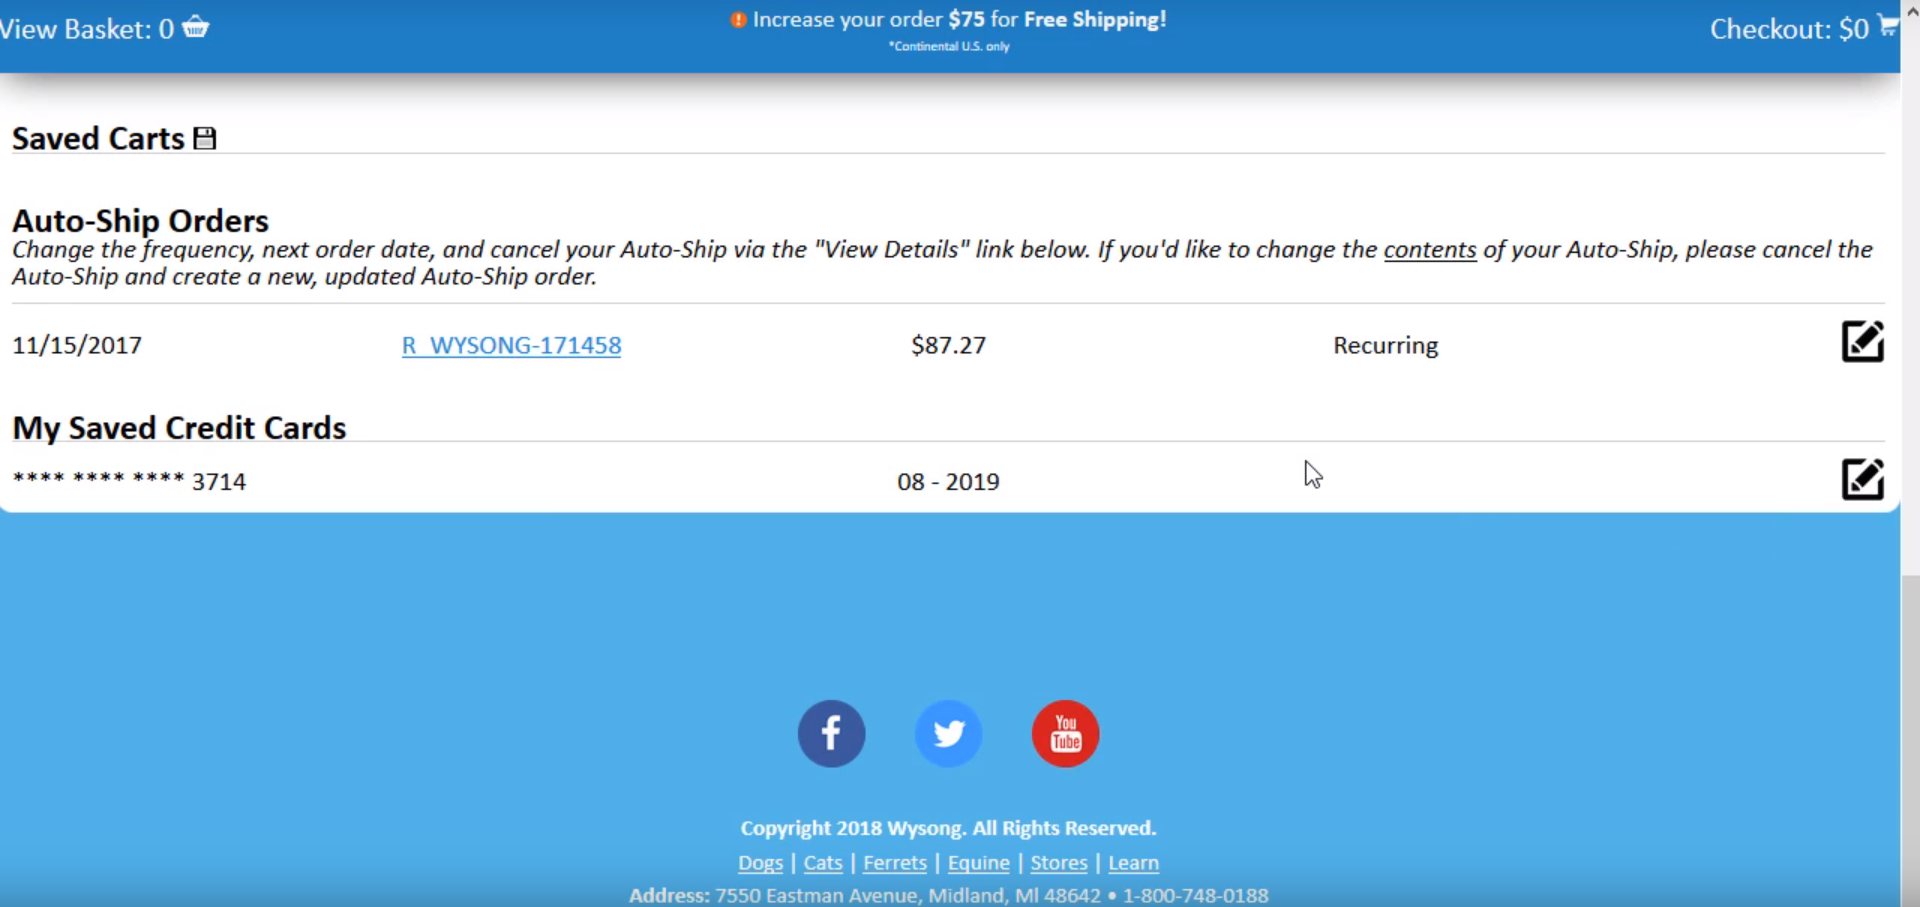Click the View Basket icon
This screenshot has width=1920, height=907.
pos(196,27)
